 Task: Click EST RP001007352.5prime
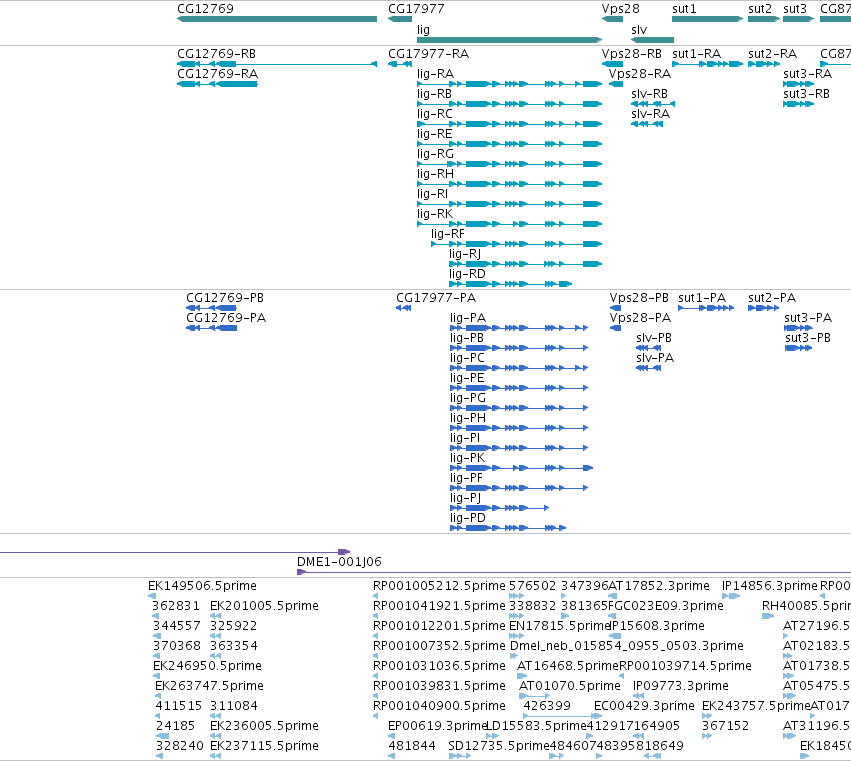376,656
